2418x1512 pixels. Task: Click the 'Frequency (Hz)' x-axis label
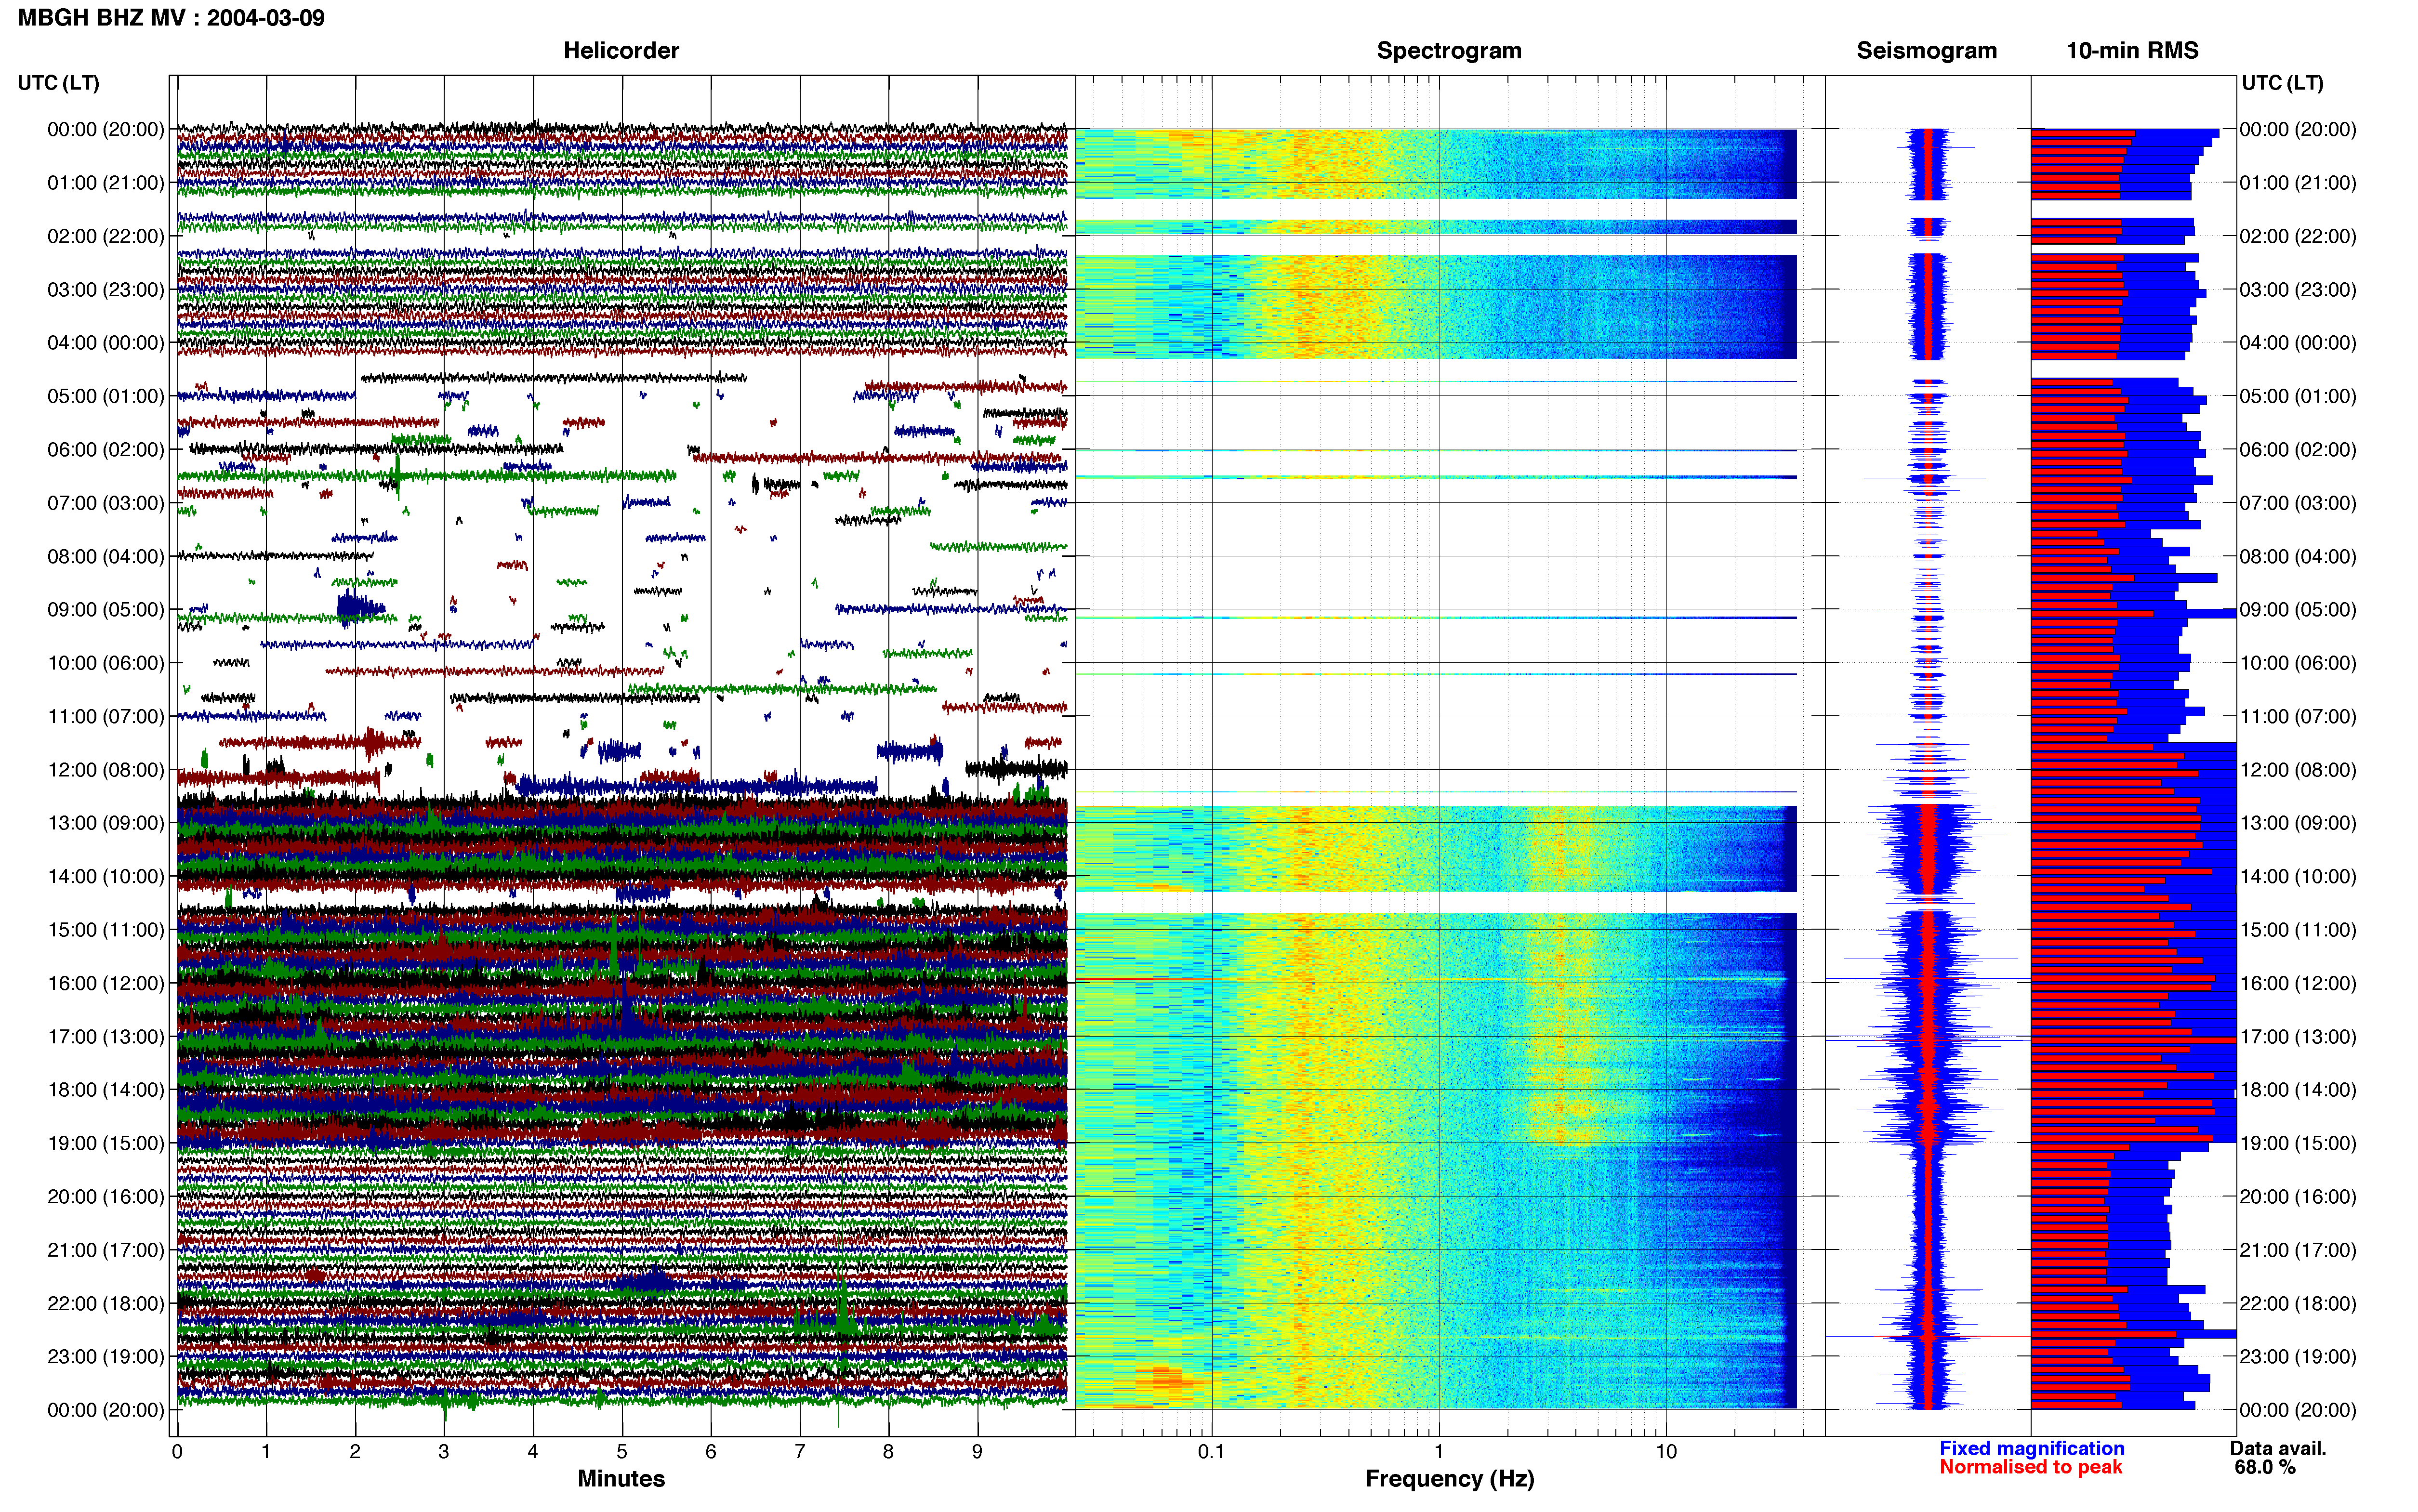point(1449,1478)
